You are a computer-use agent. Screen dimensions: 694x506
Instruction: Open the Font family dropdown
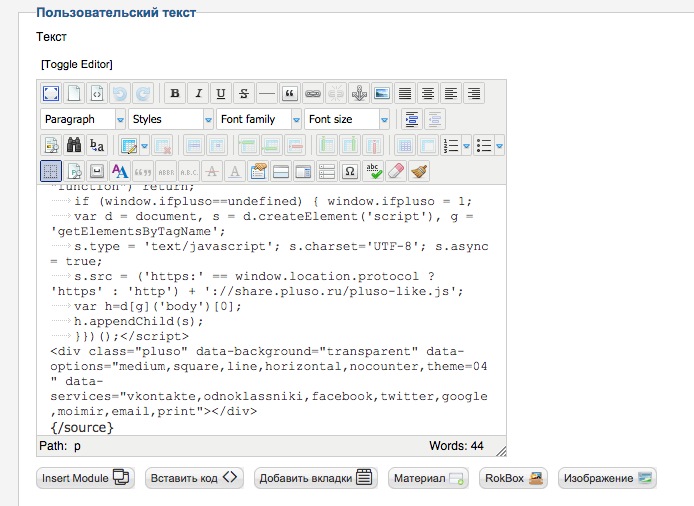(259, 119)
